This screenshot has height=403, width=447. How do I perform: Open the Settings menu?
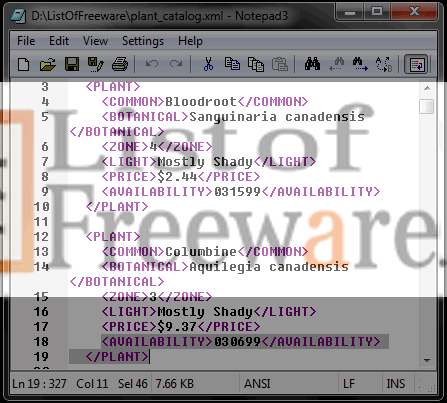click(x=143, y=41)
